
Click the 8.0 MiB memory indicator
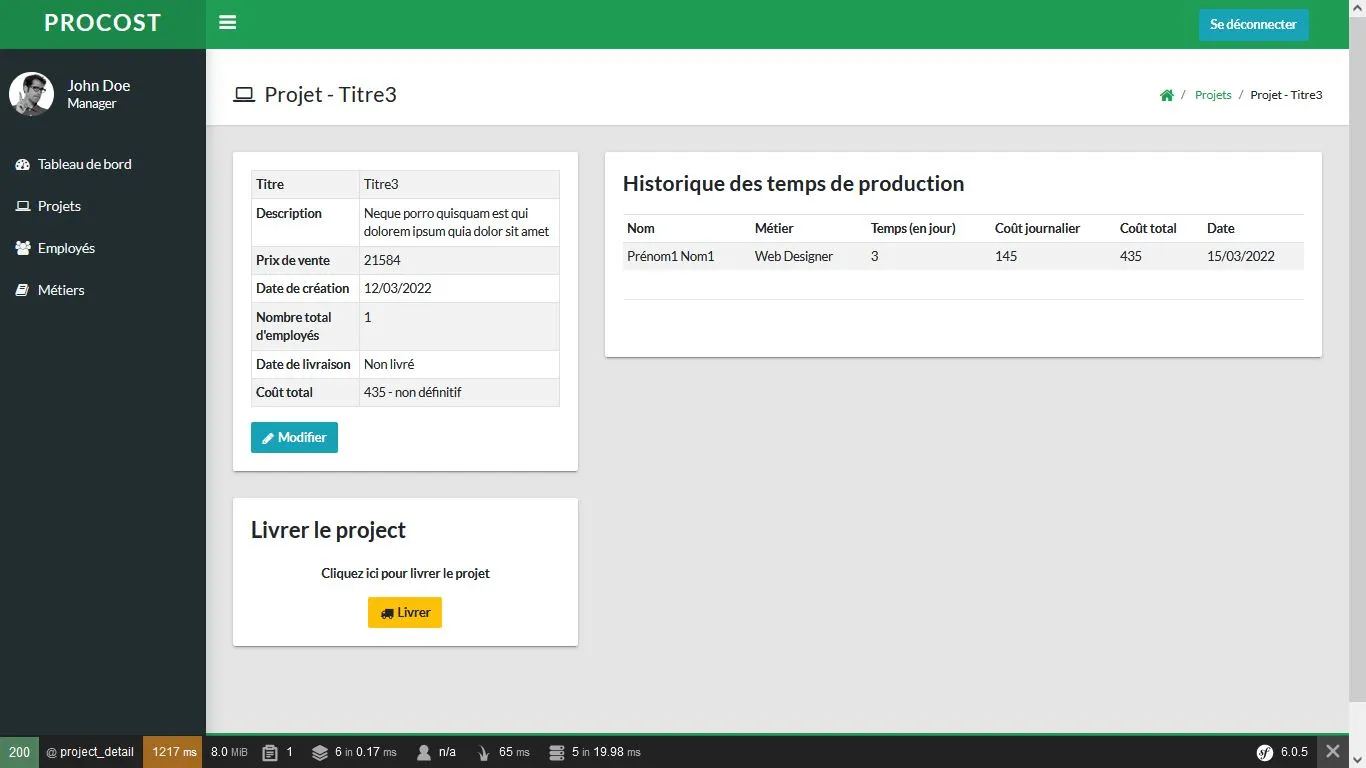(229, 752)
